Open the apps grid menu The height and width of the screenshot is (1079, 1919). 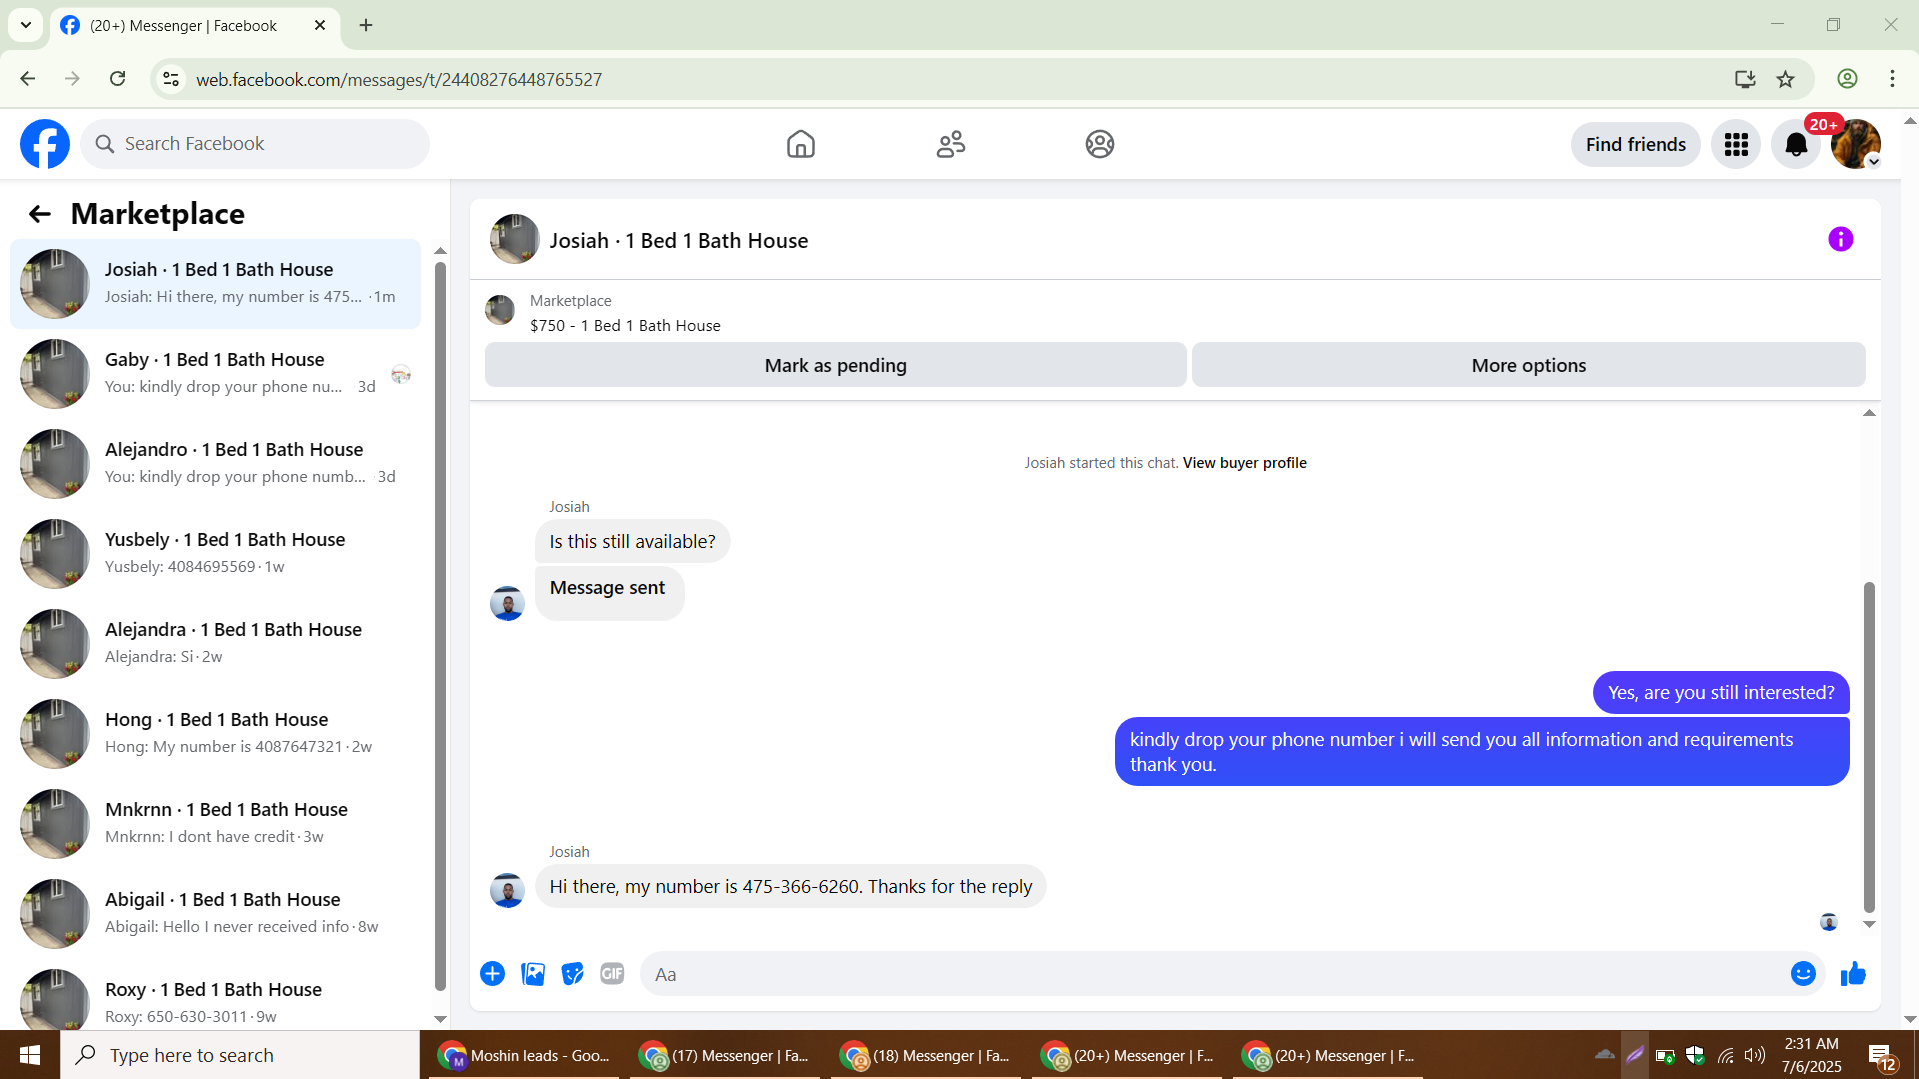[1736, 144]
